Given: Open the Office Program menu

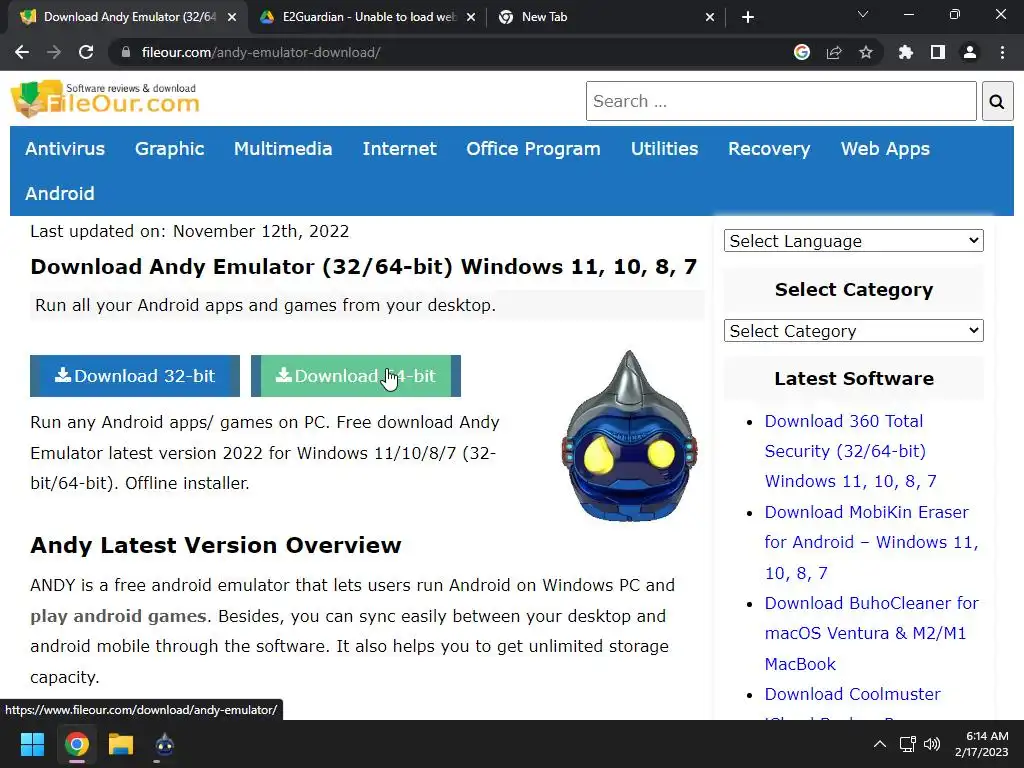Looking at the screenshot, I should coord(533,149).
